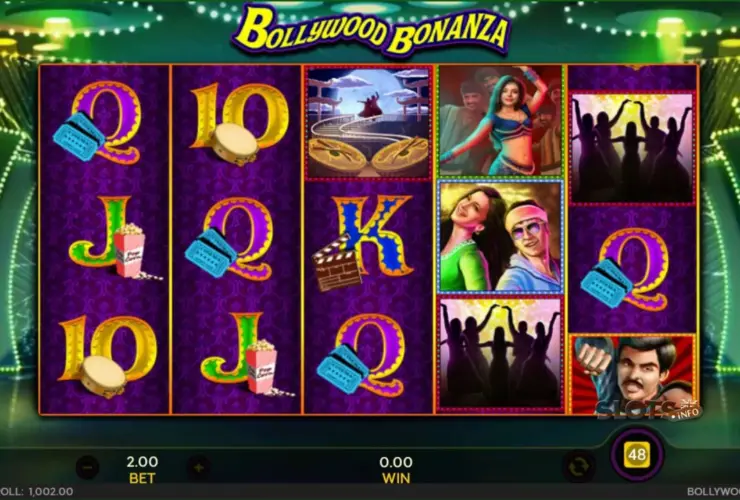Select the couple with sunglasses symbol
740x500 pixels.
[500, 236]
